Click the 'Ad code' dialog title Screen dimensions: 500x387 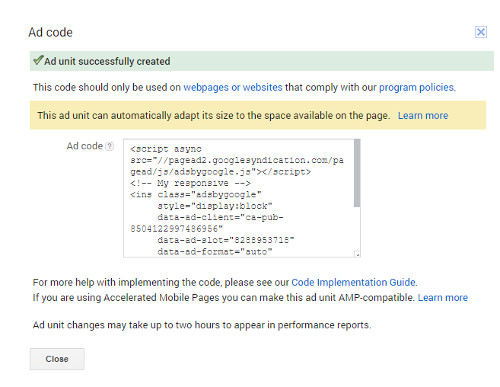pos(50,32)
